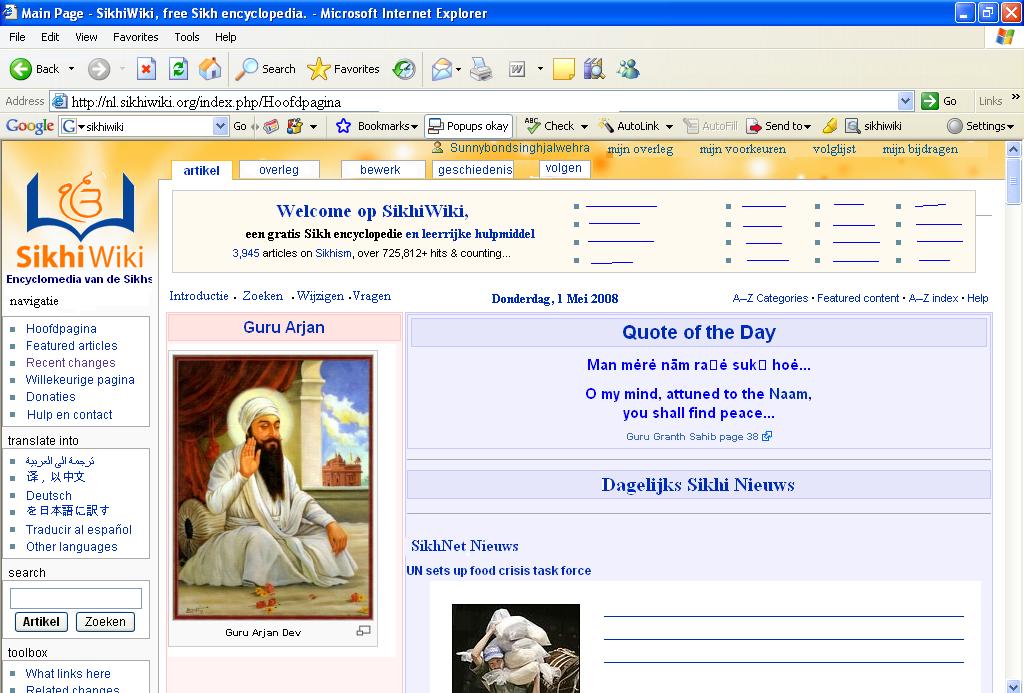Screen dimensions: 1024x693
Task: Open Recent changes link
Action: (71, 363)
